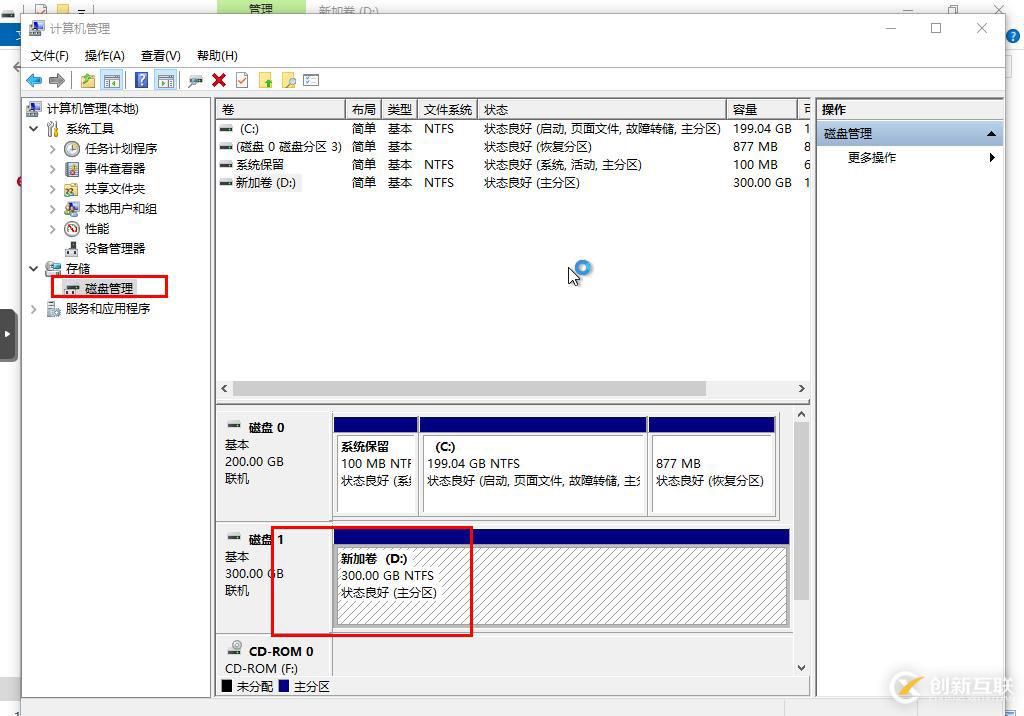
Task: Select the 性能 performance node
Action: pos(96,228)
